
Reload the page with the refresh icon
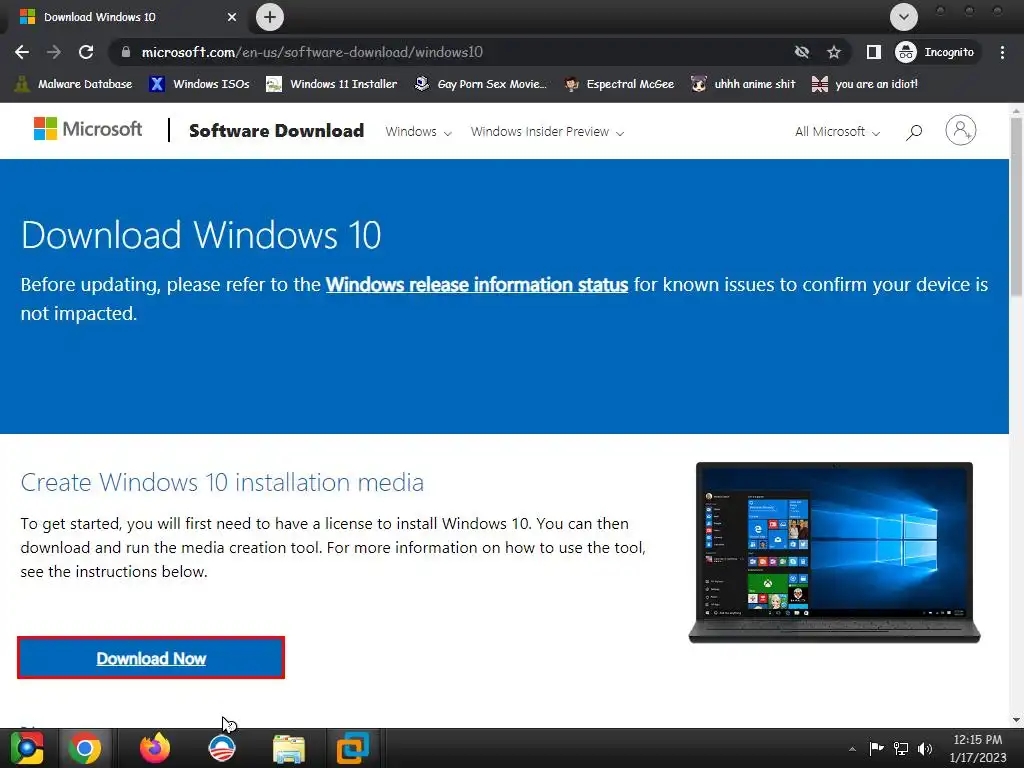[x=86, y=52]
